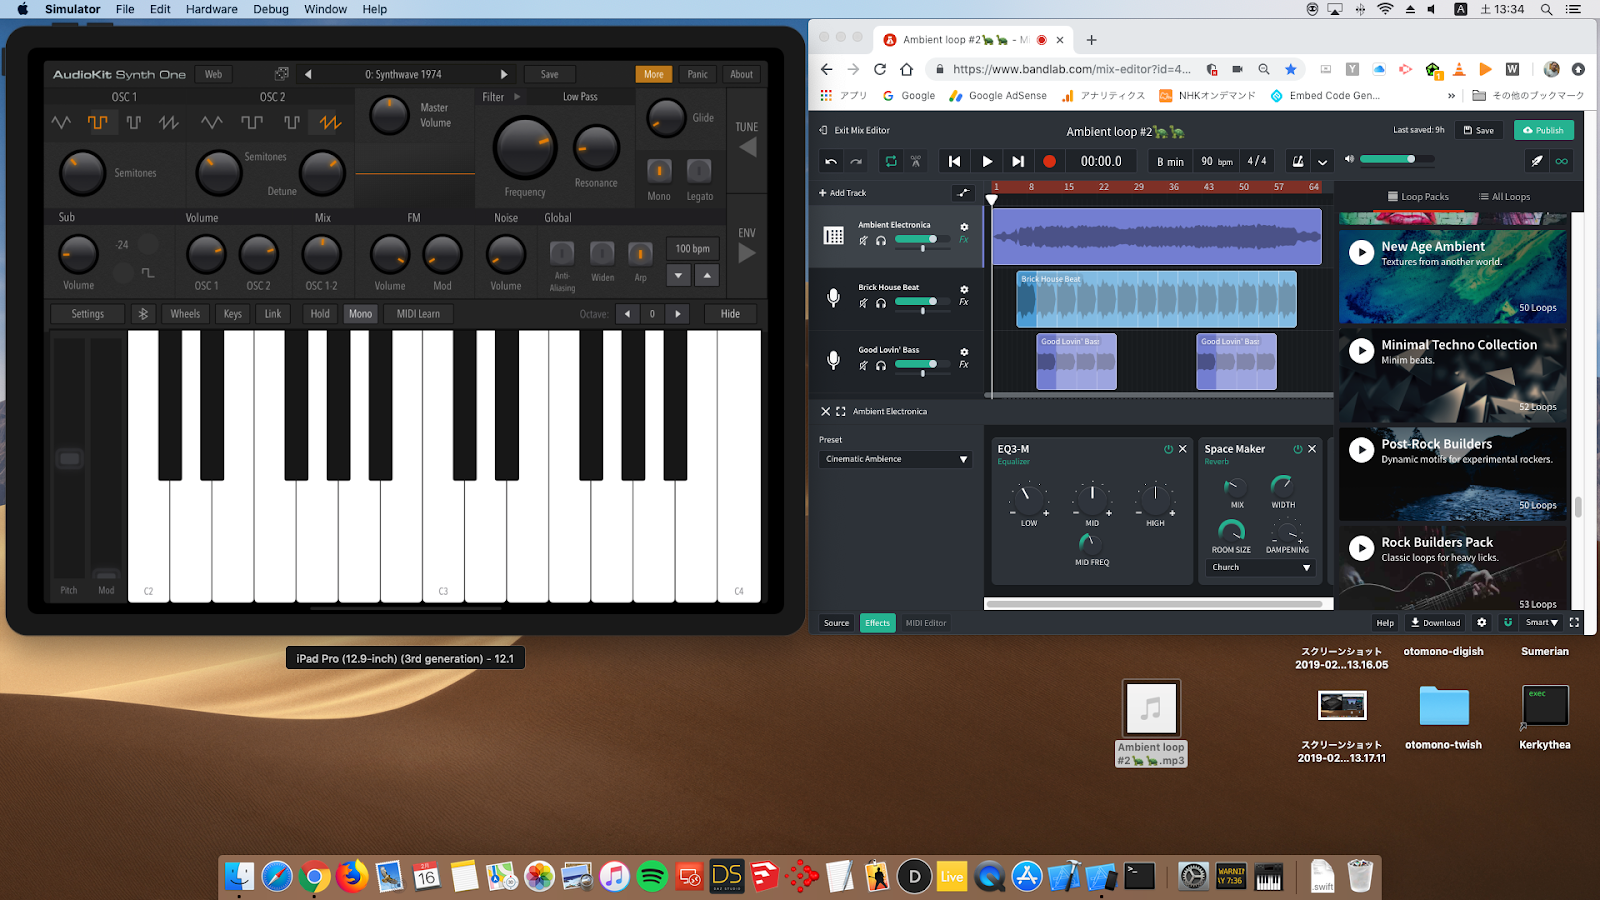Expand the TUNE side panel arrow
This screenshot has width=1600, height=900.
click(748, 148)
